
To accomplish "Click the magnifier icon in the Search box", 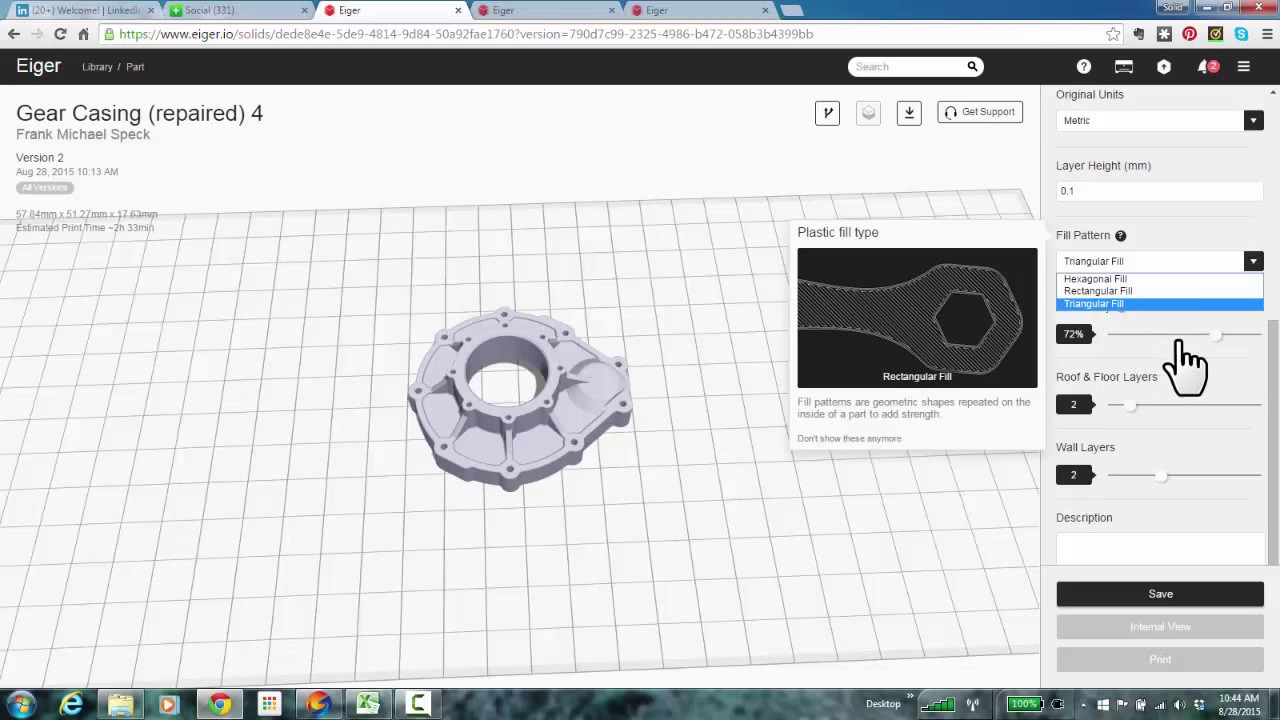I will coord(972,67).
